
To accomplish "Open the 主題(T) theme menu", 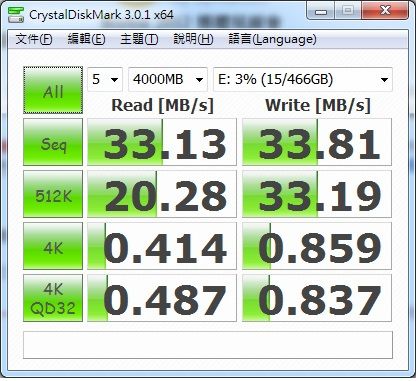I will pyautogui.click(x=139, y=39).
